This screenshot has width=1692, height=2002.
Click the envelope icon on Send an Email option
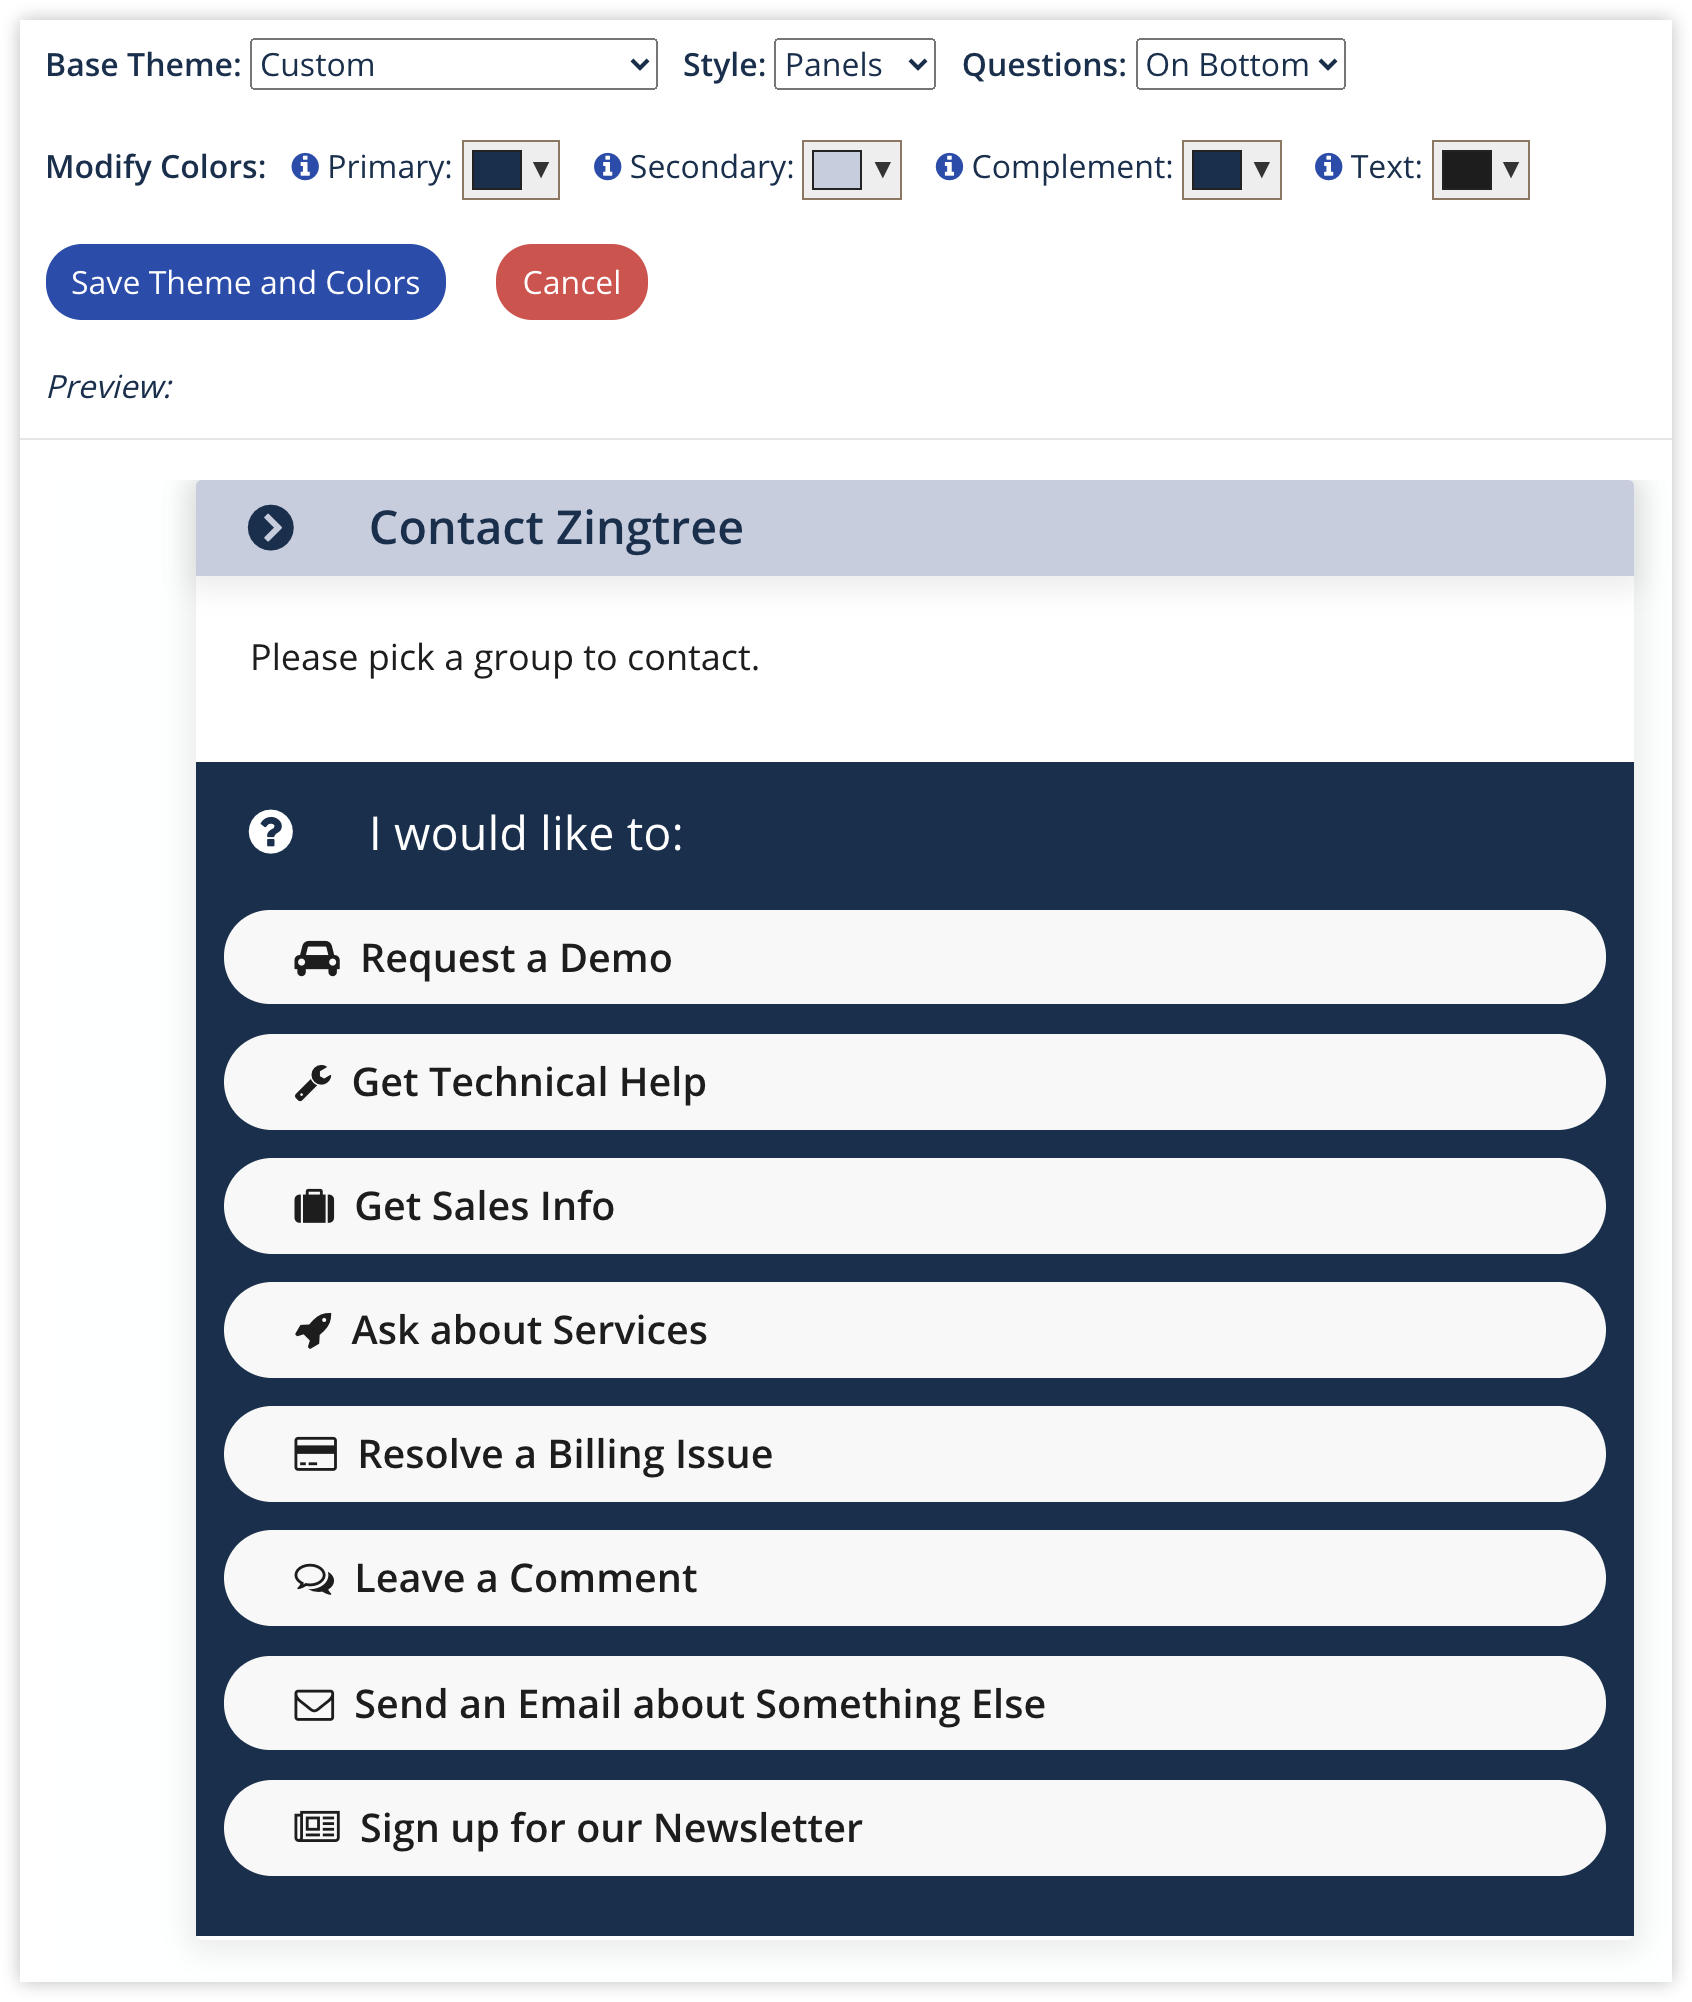(x=314, y=1703)
